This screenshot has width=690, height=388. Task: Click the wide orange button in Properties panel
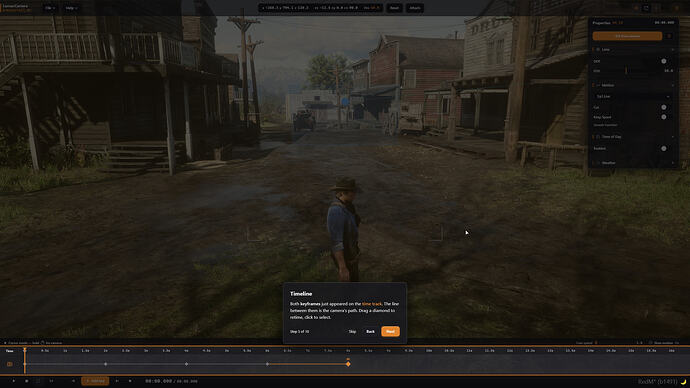(x=627, y=36)
